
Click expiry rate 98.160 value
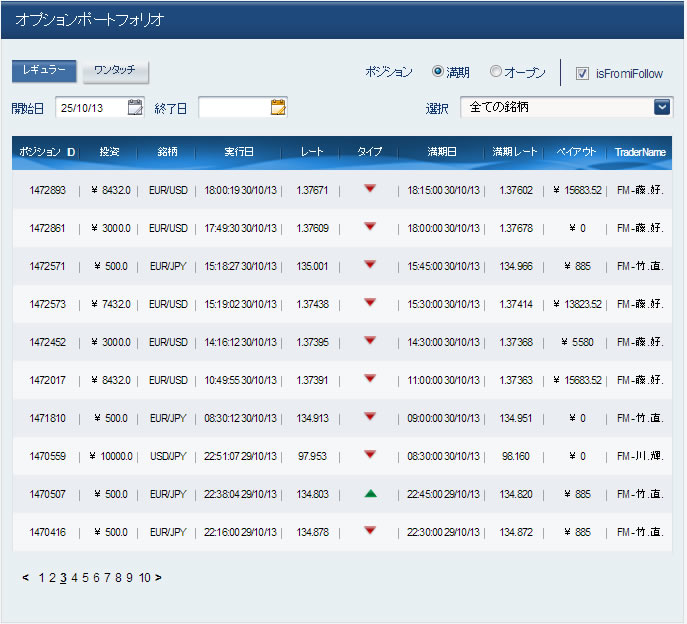tap(516, 456)
